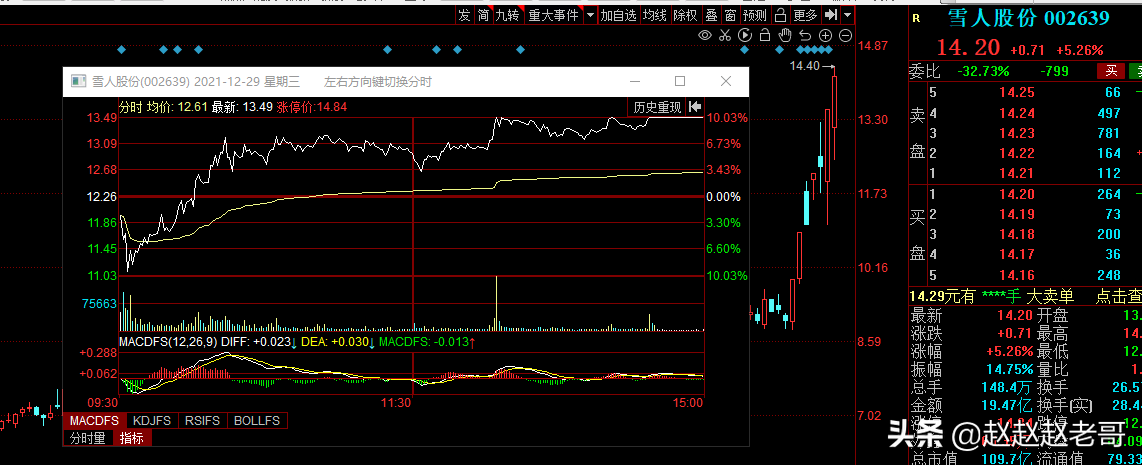Click the stock title 雪人股份 002639
This screenshot has width=1142, height=465.
pyautogui.click(x=1028, y=19)
